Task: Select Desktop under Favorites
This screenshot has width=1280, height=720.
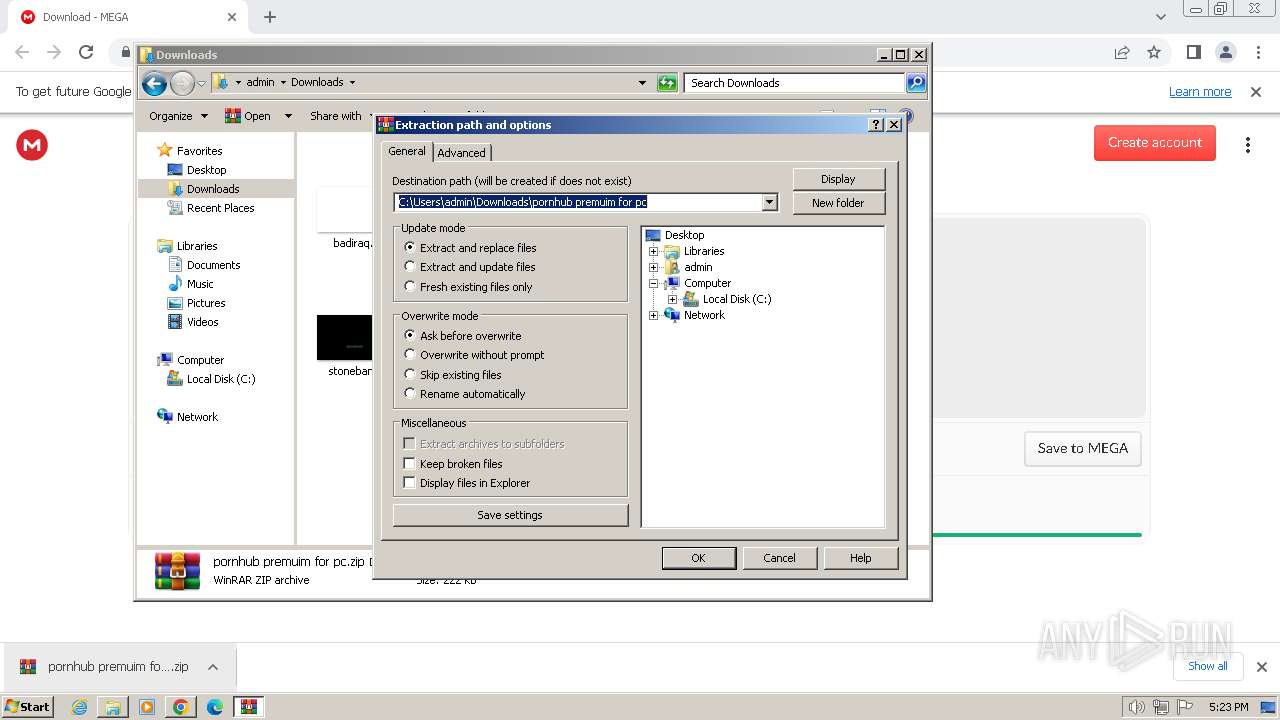Action: 206,170
